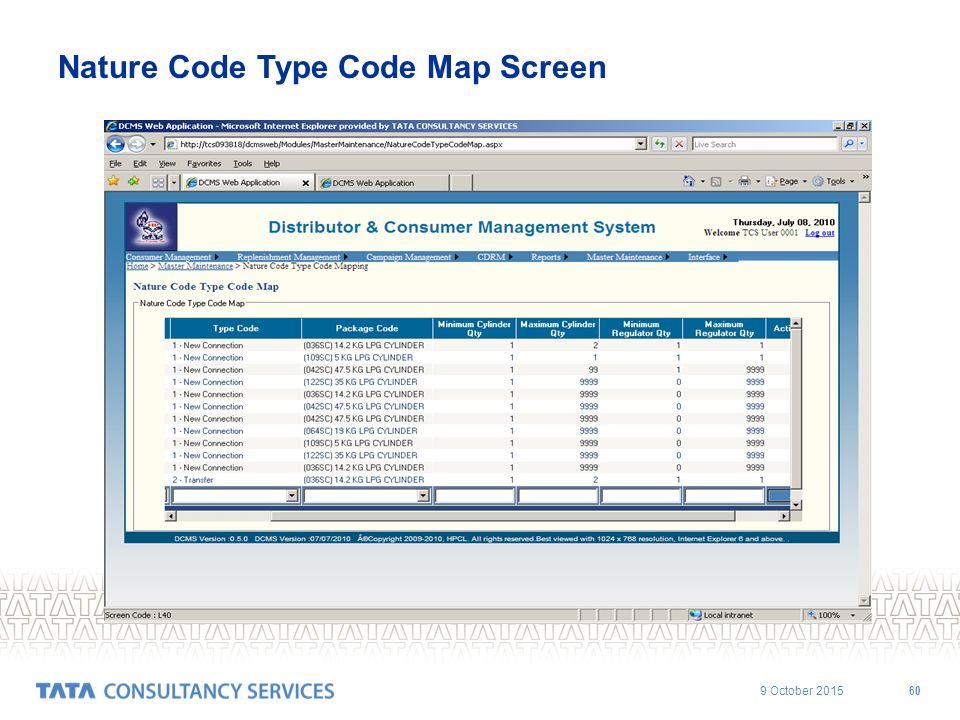Click the Maximum Cylinder Qty entry field
This screenshot has height=720, width=960.
pyautogui.click(x=558, y=496)
